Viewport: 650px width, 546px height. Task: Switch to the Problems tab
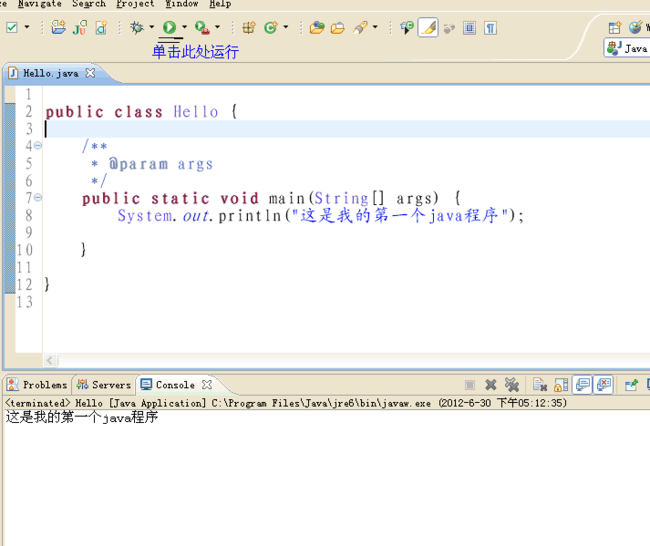tap(37, 385)
